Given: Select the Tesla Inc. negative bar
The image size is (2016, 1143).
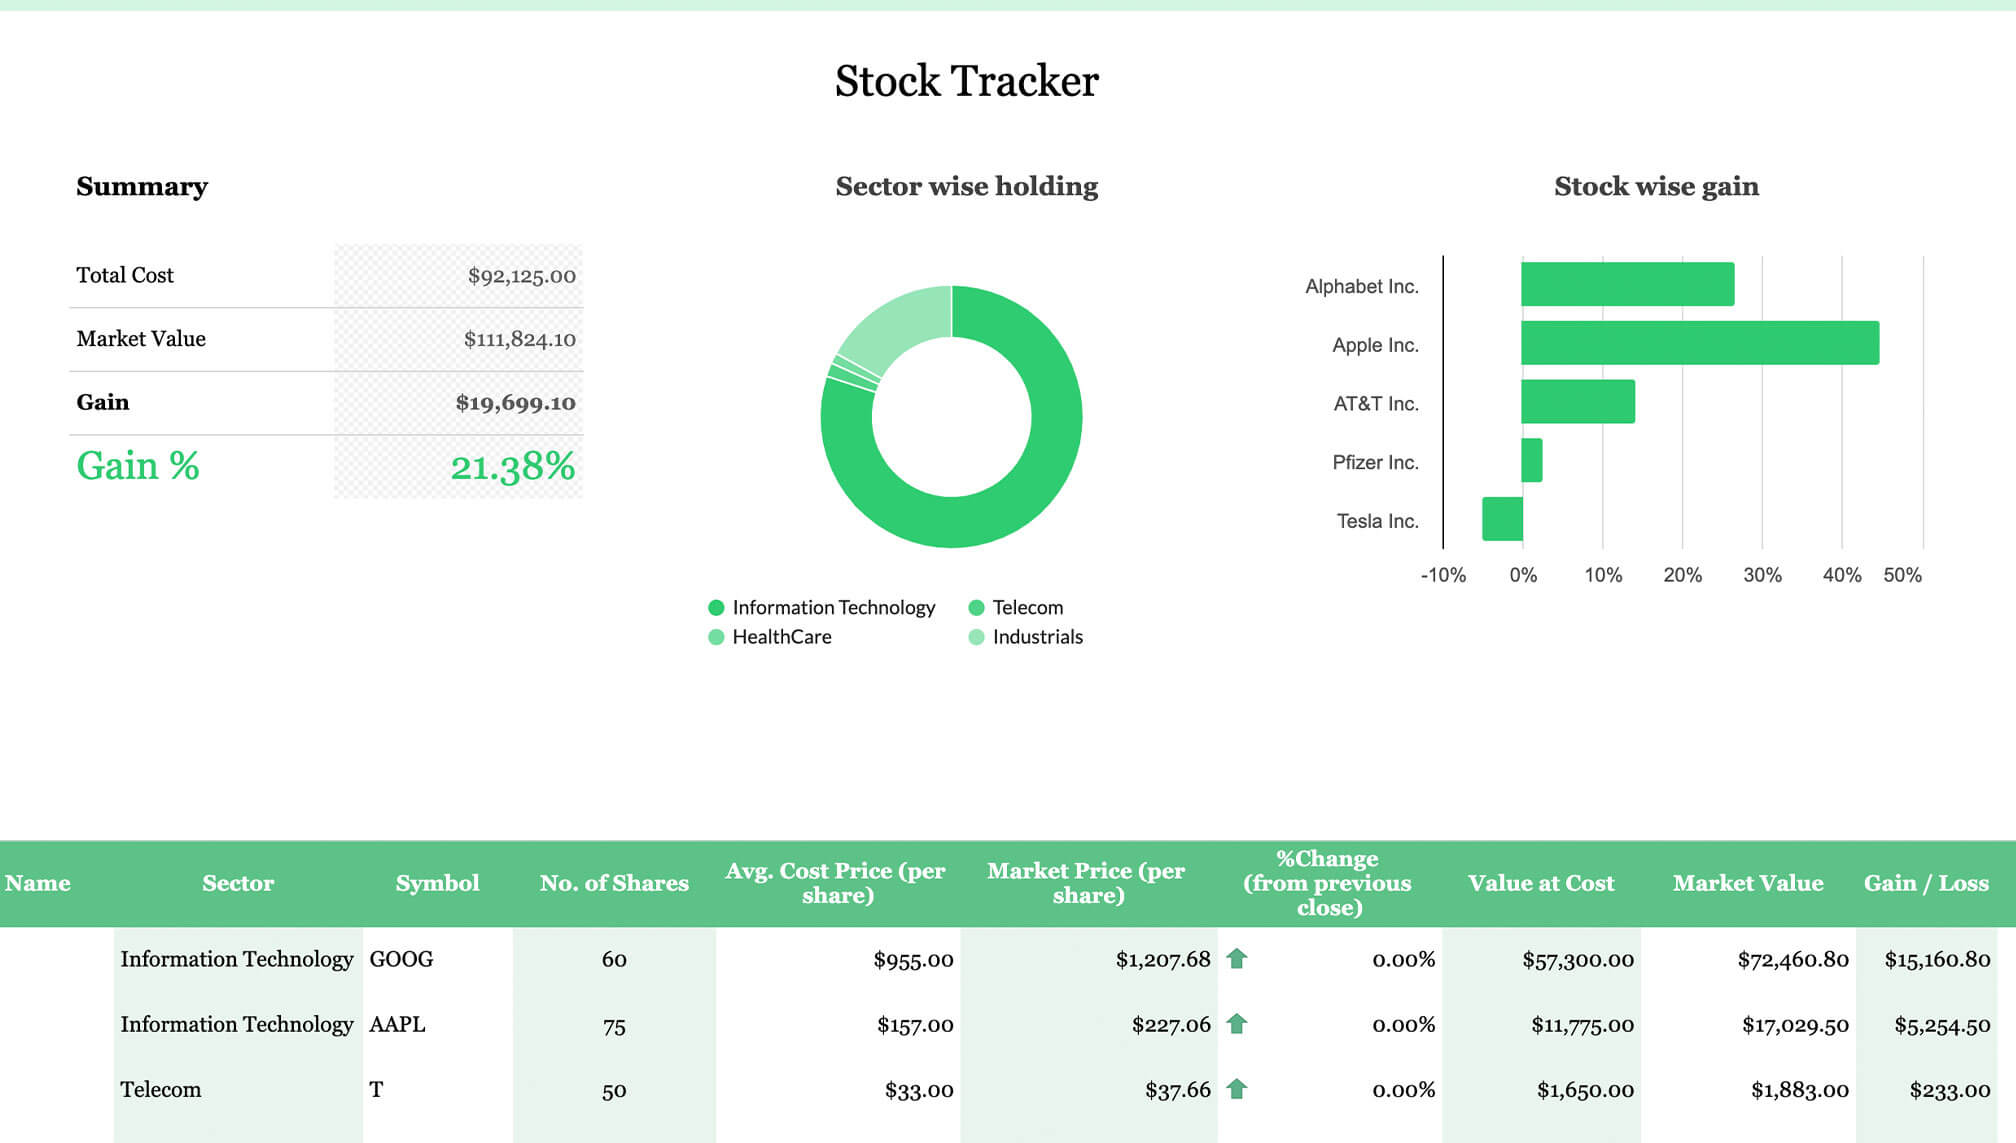Looking at the screenshot, I should click(1502, 519).
